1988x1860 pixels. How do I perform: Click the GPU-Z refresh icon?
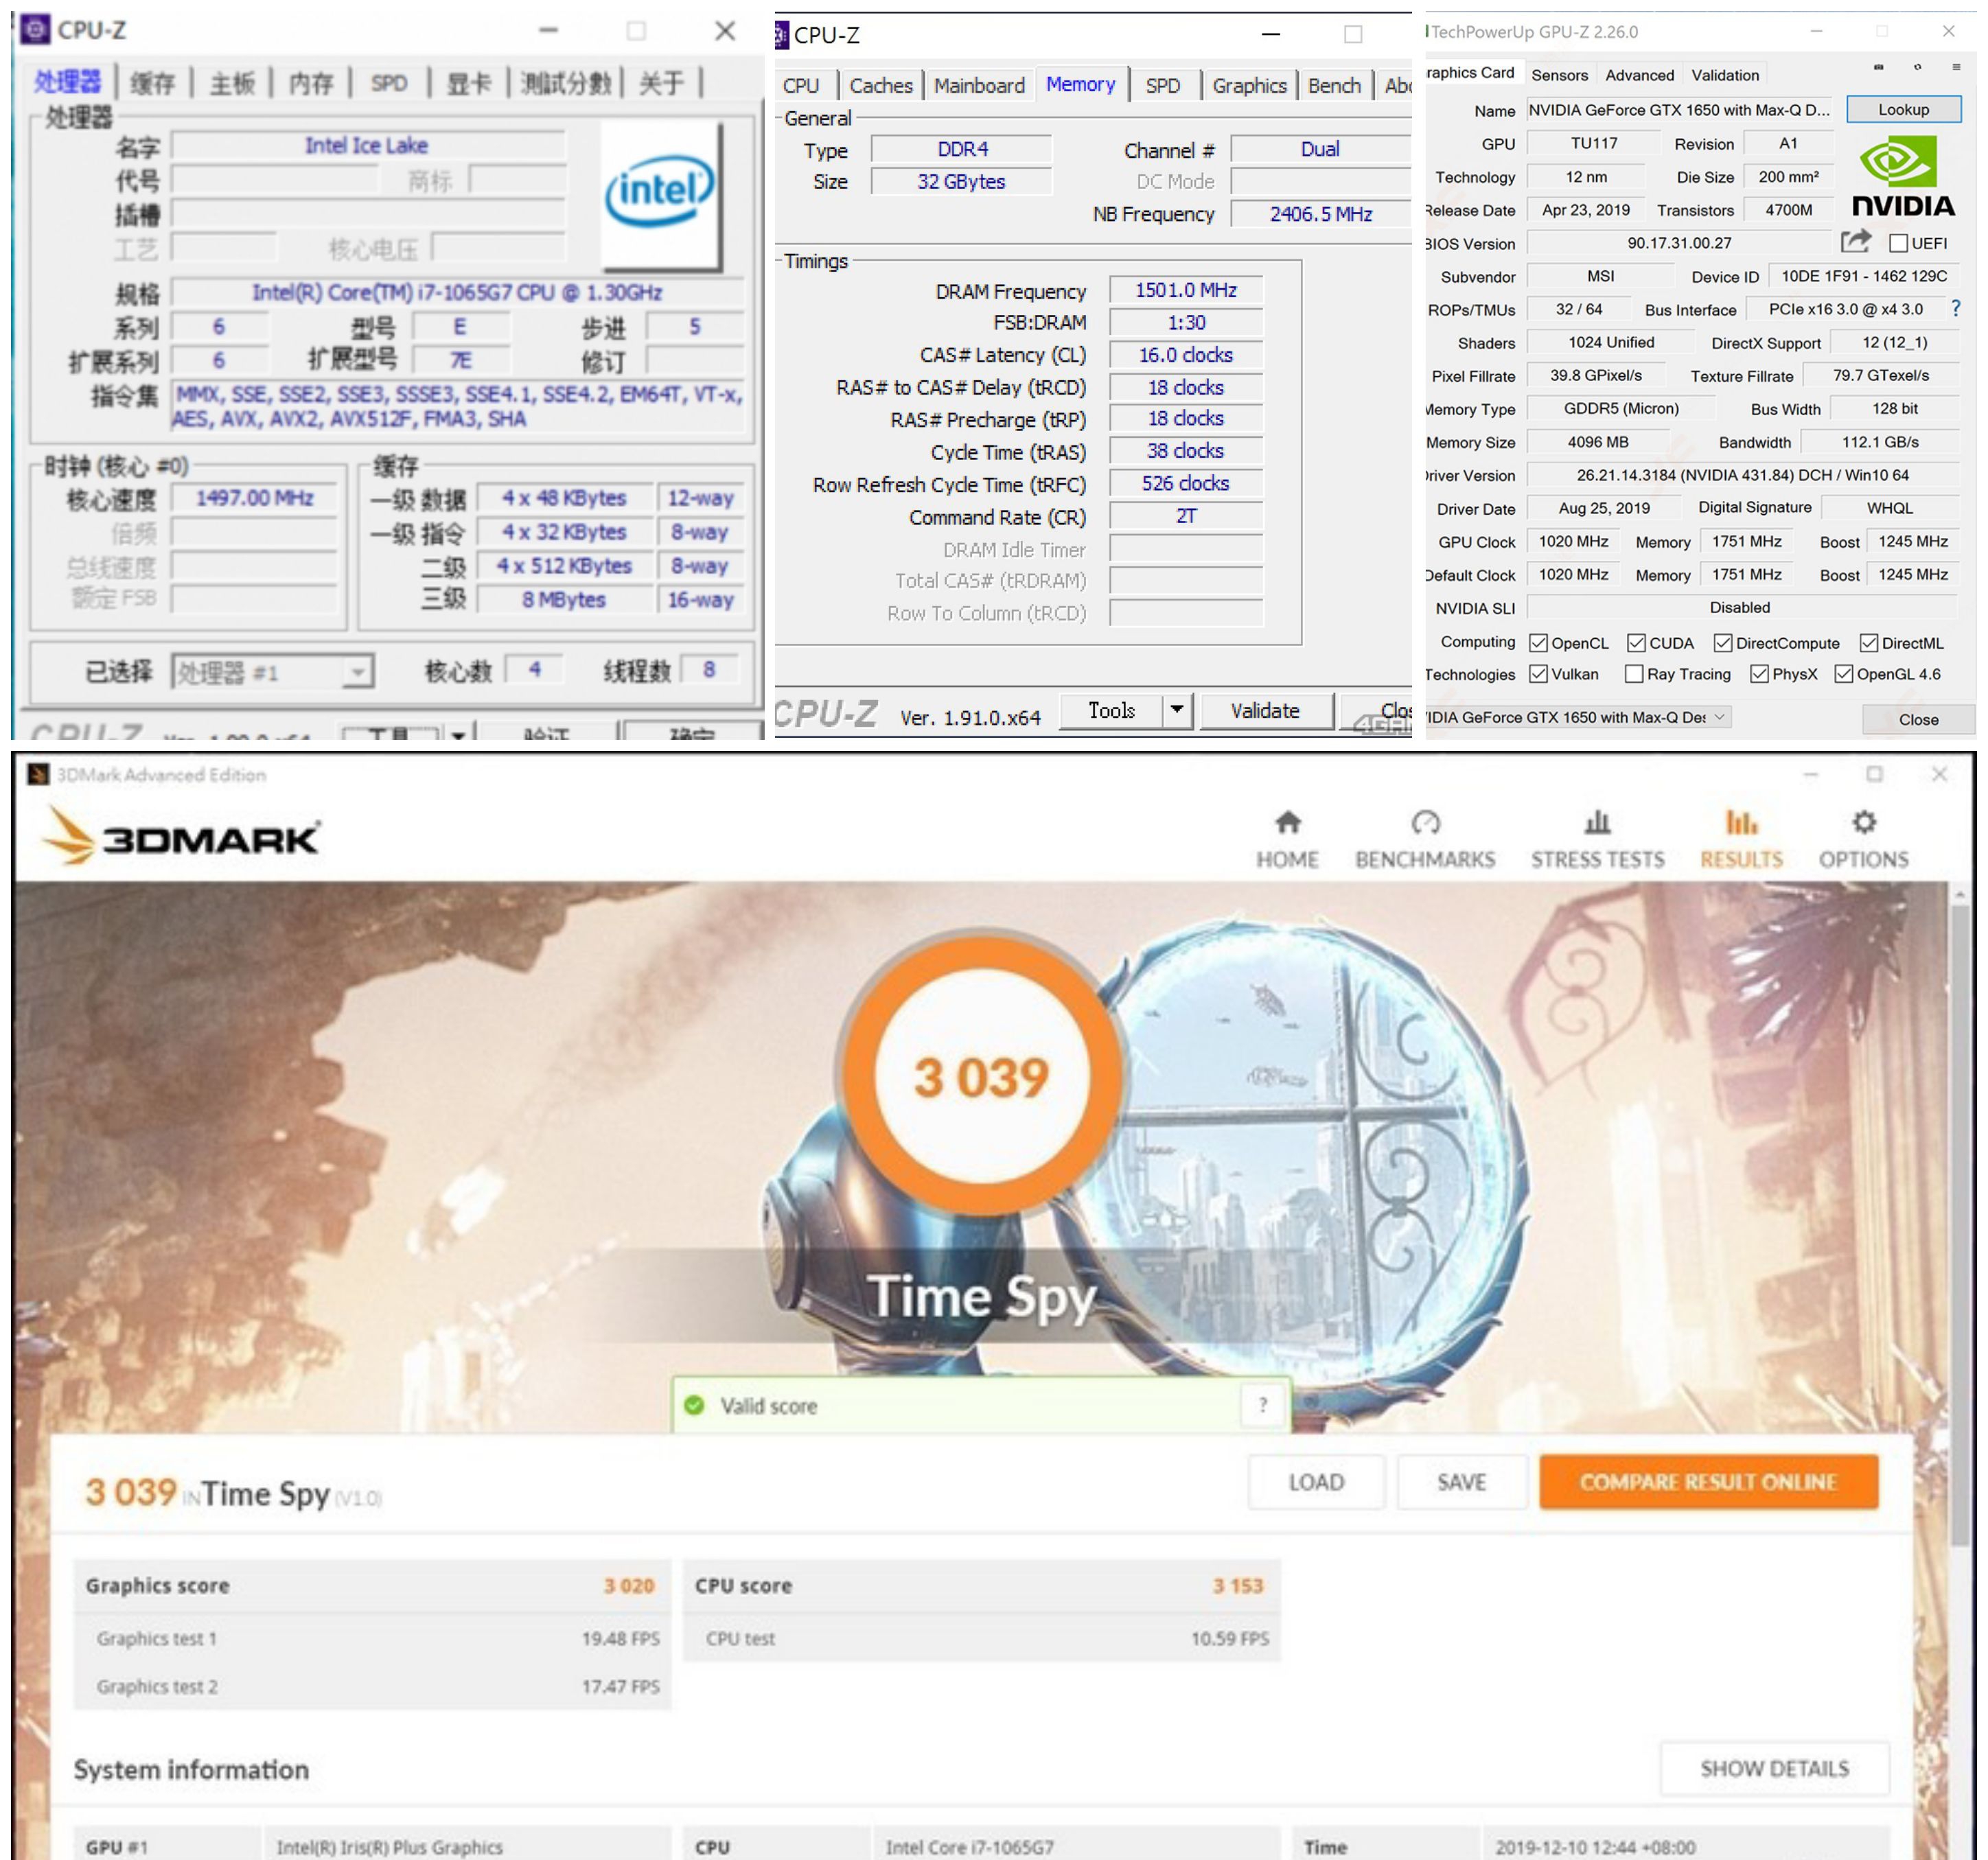click(1917, 68)
